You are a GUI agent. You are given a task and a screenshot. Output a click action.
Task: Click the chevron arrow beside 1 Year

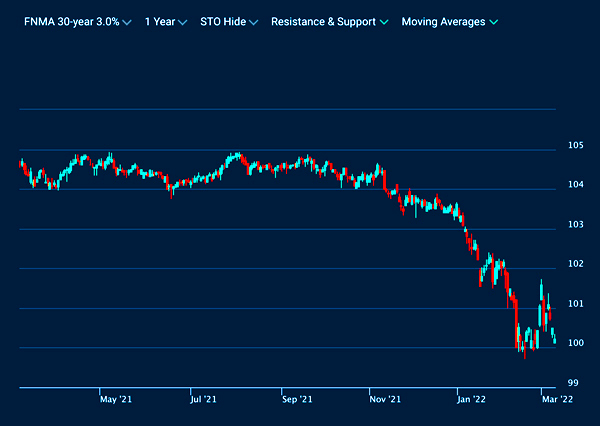click(182, 22)
